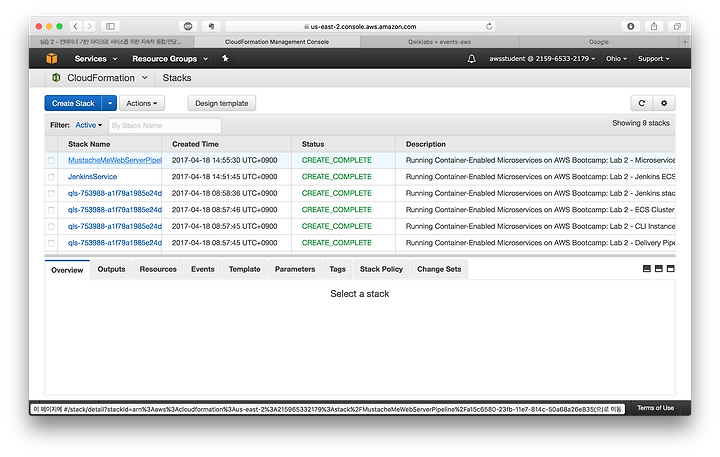Tick the checkbox for the CLI Instance row
Image resolution: width=720 pixels, height=457 pixels.
pyautogui.click(x=51, y=226)
